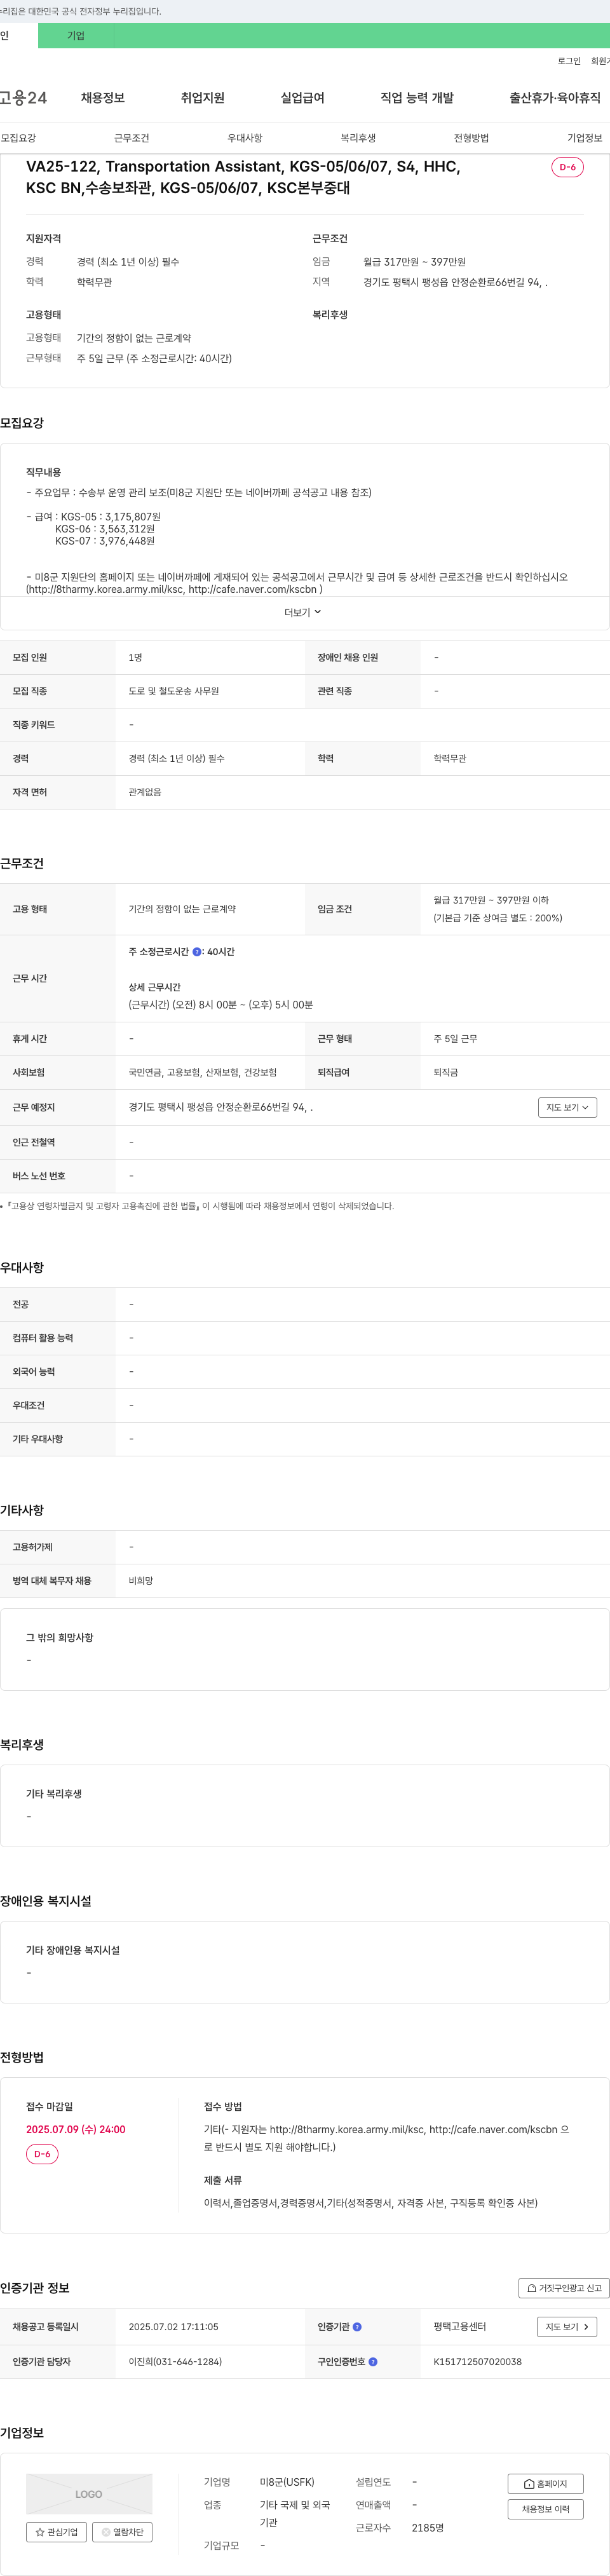Switch to the 기업 tab
The image size is (610, 2576).
pyautogui.click(x=76, y=36)
